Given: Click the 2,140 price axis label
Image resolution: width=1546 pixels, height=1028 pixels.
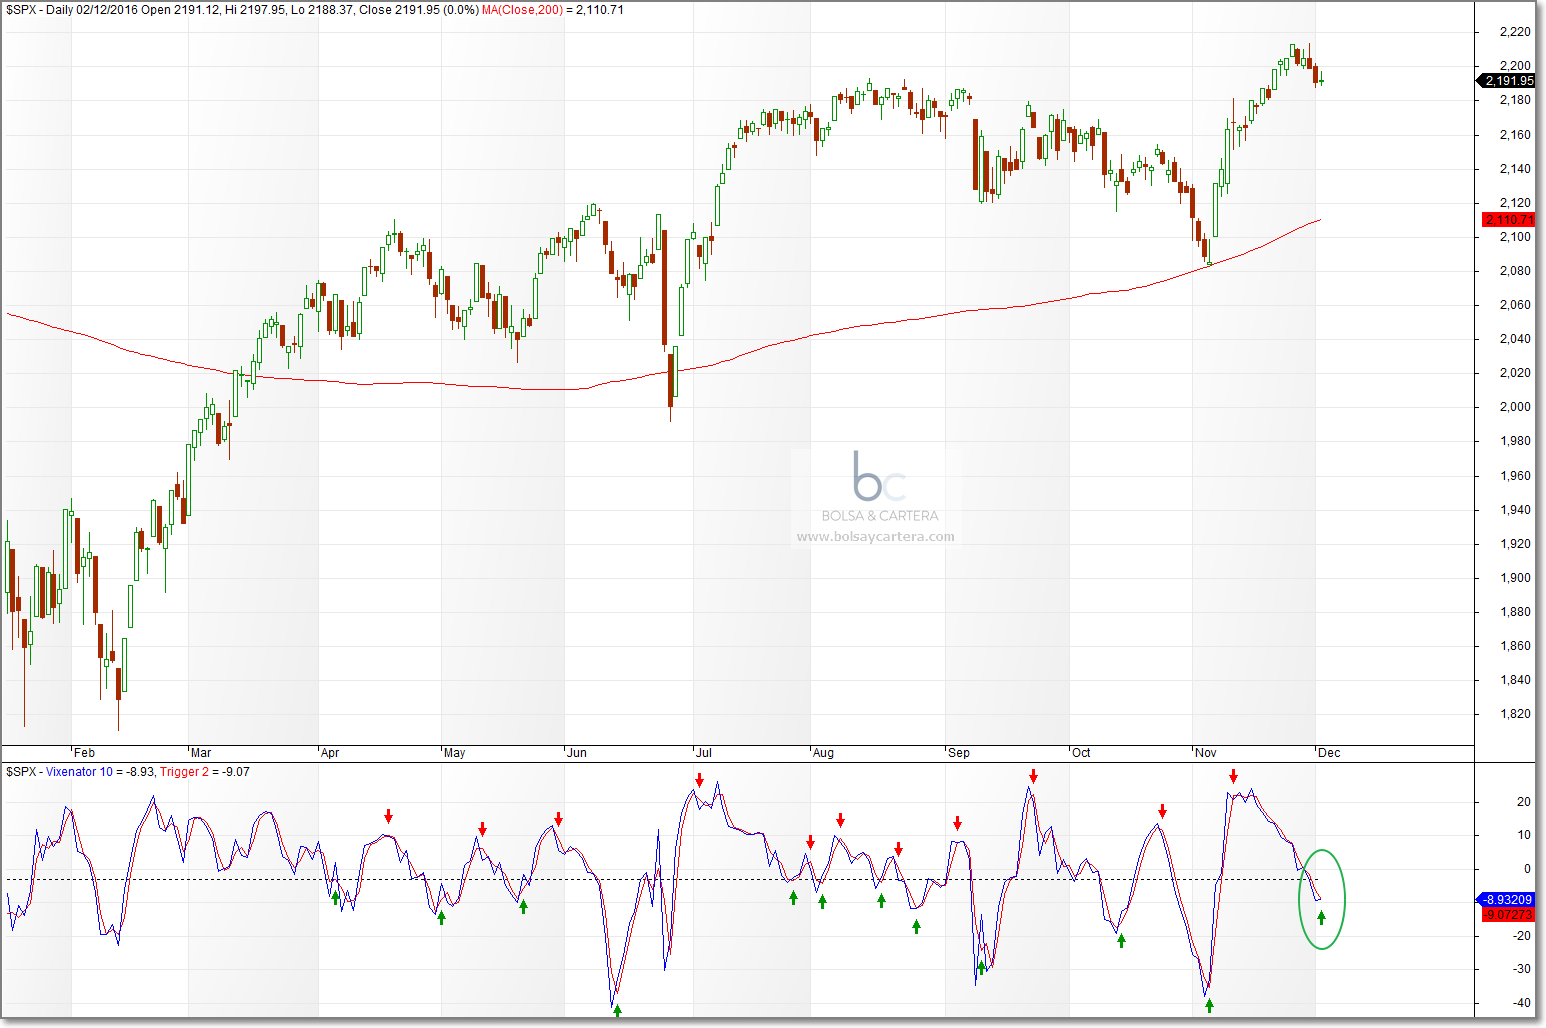Looking at the screenshot, I should coord(1516,169).
